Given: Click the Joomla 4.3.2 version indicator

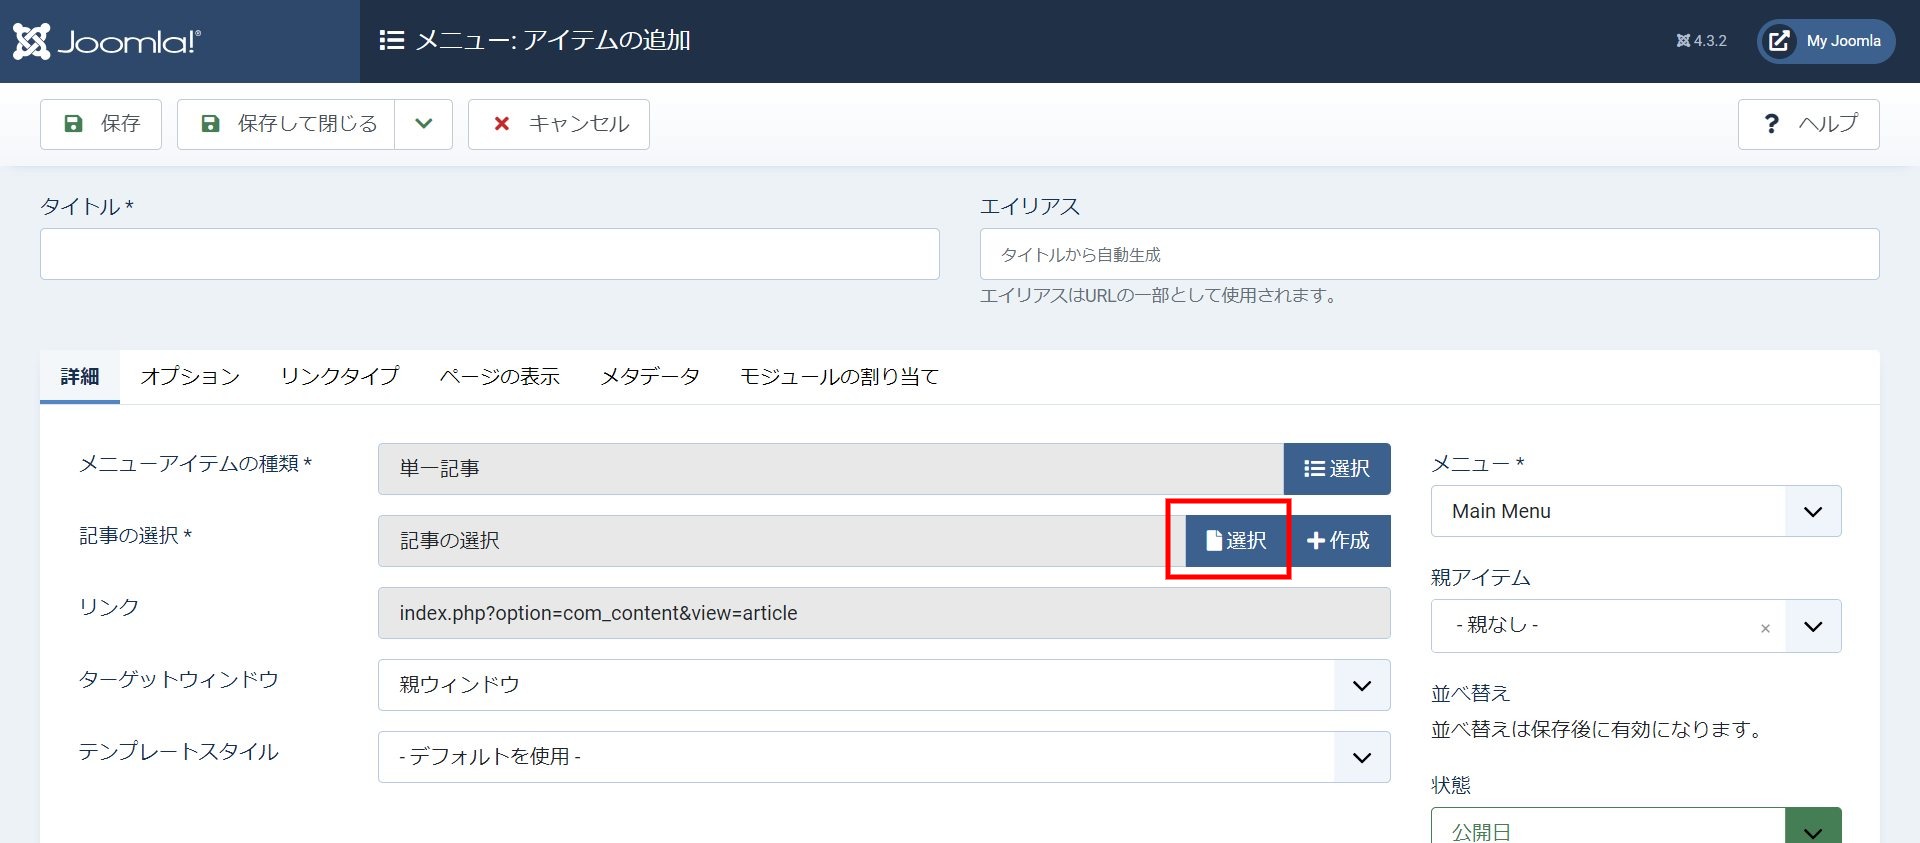Looking at the screenshot, I should coord(1701,41).
